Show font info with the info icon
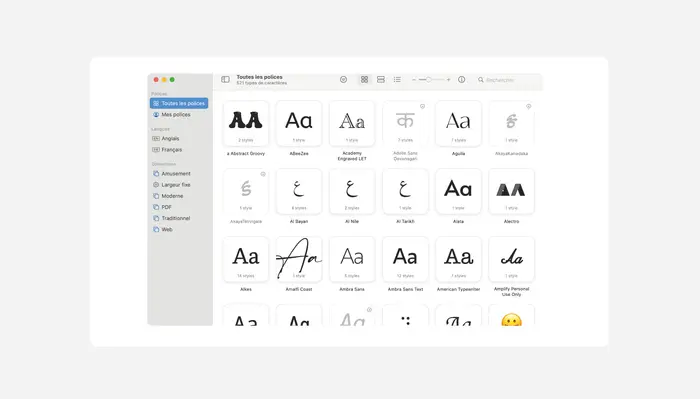Viewport: 700px width, 399px height. (x=462, y=79)
